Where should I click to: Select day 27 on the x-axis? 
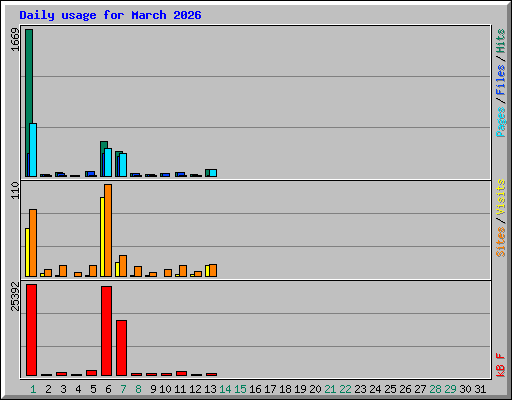[x=420, y=389]
